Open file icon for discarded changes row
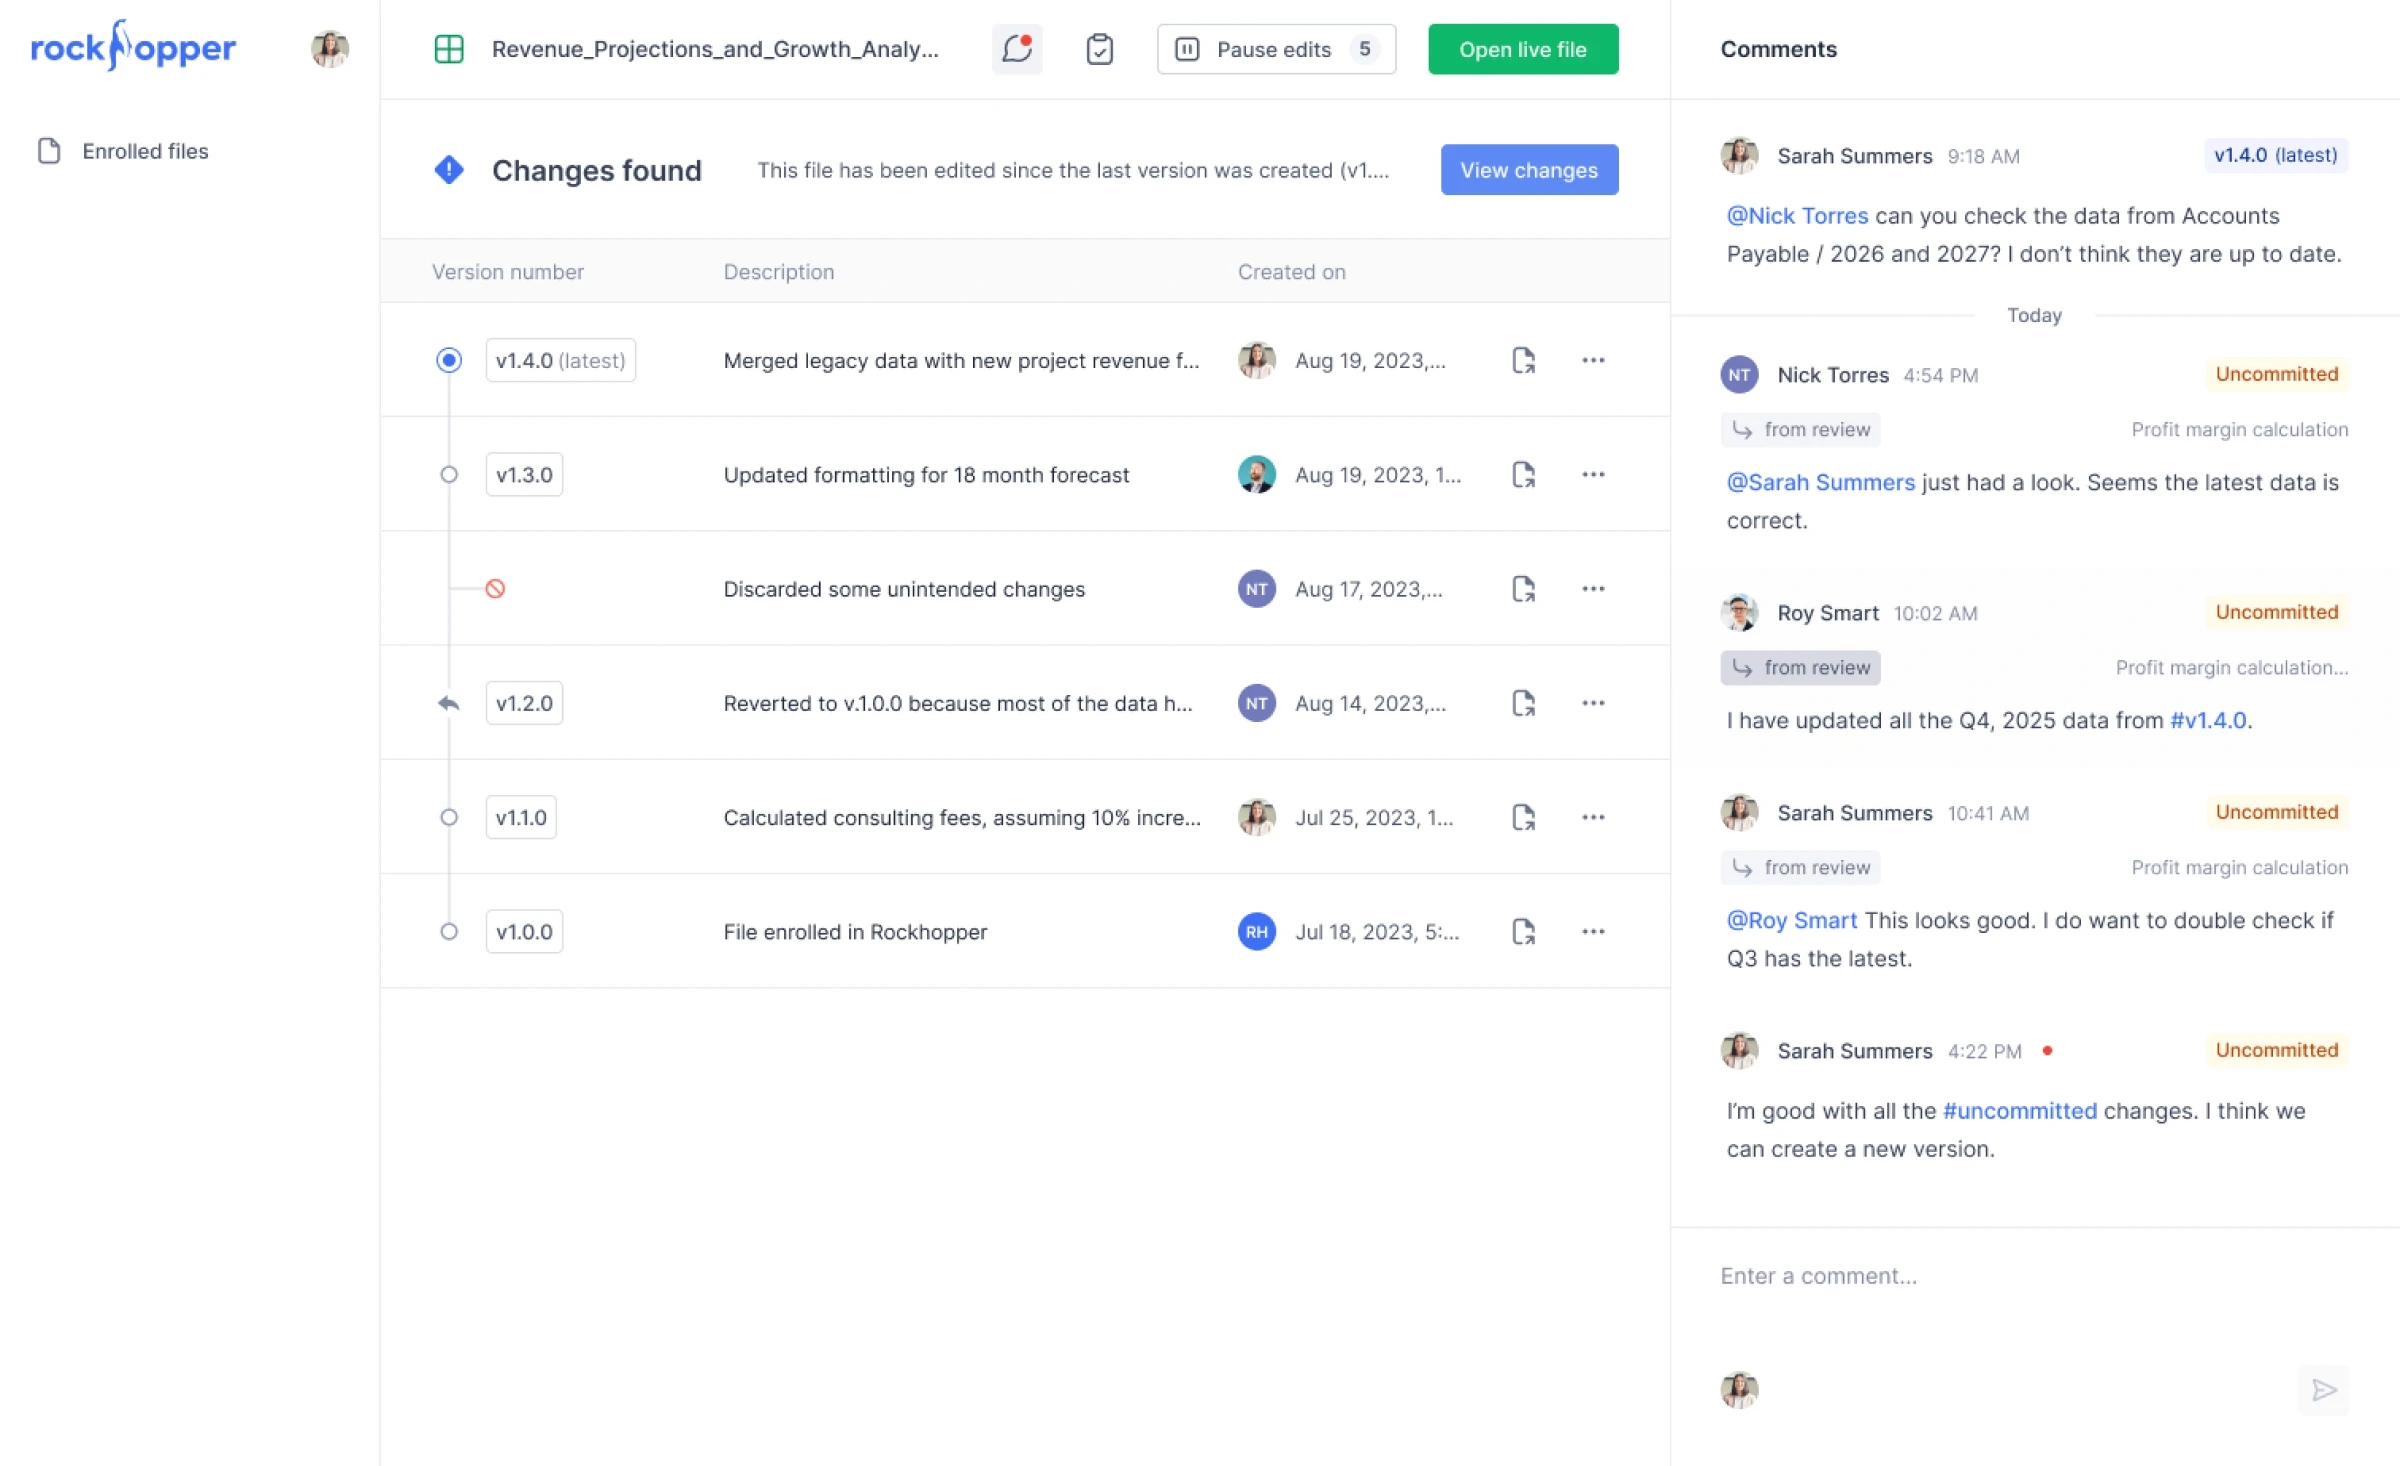Screen dimensions: 2400x1466 [1523, 589]
